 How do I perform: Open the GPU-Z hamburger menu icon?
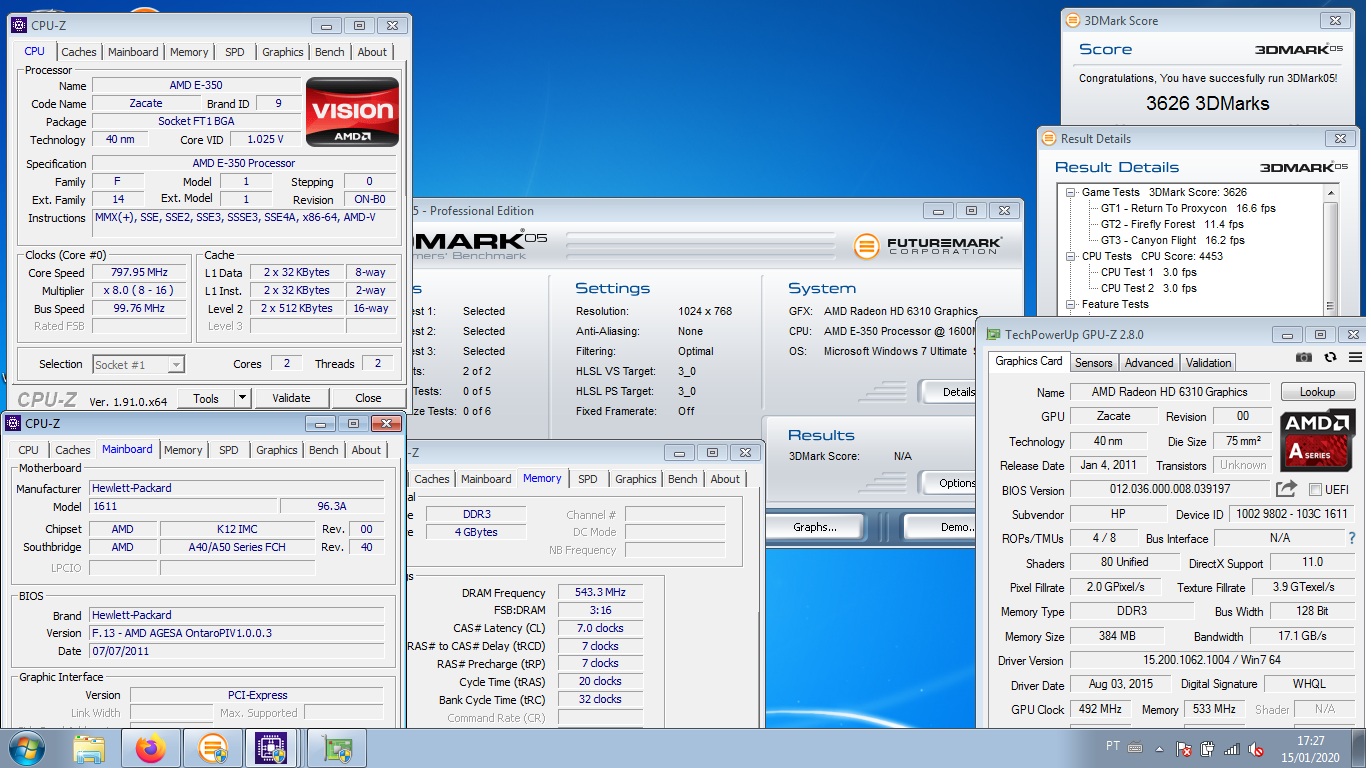tap(1355, 357)
